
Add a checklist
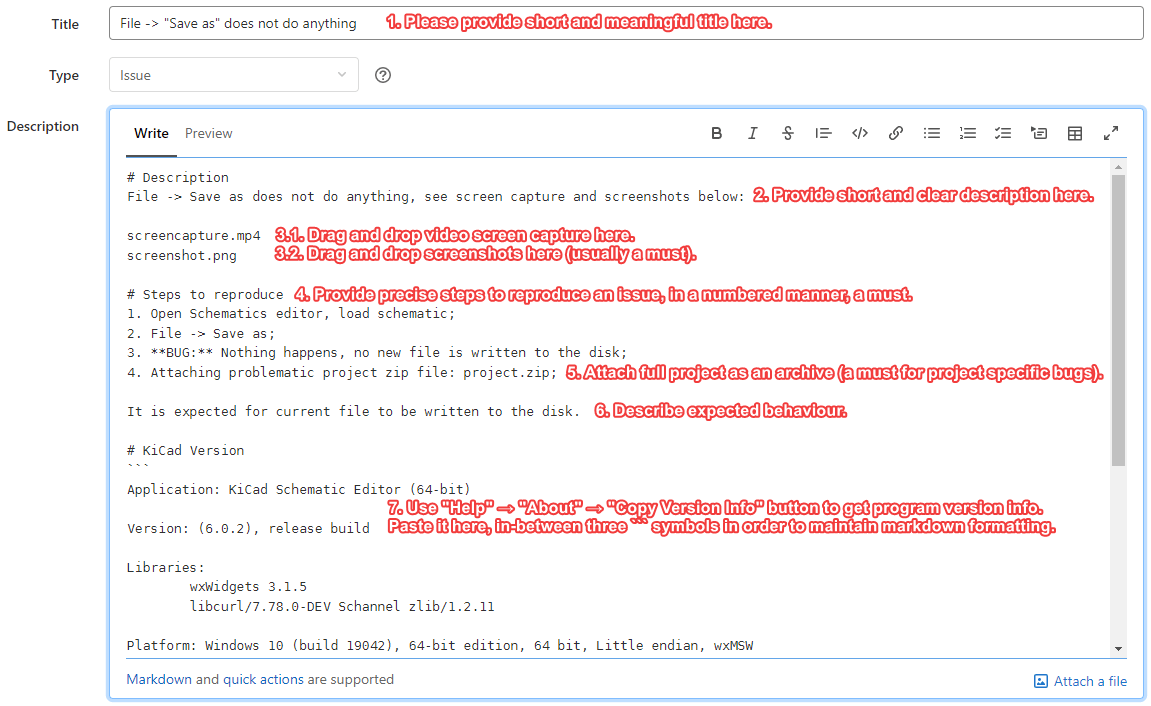pos(1003,133)
